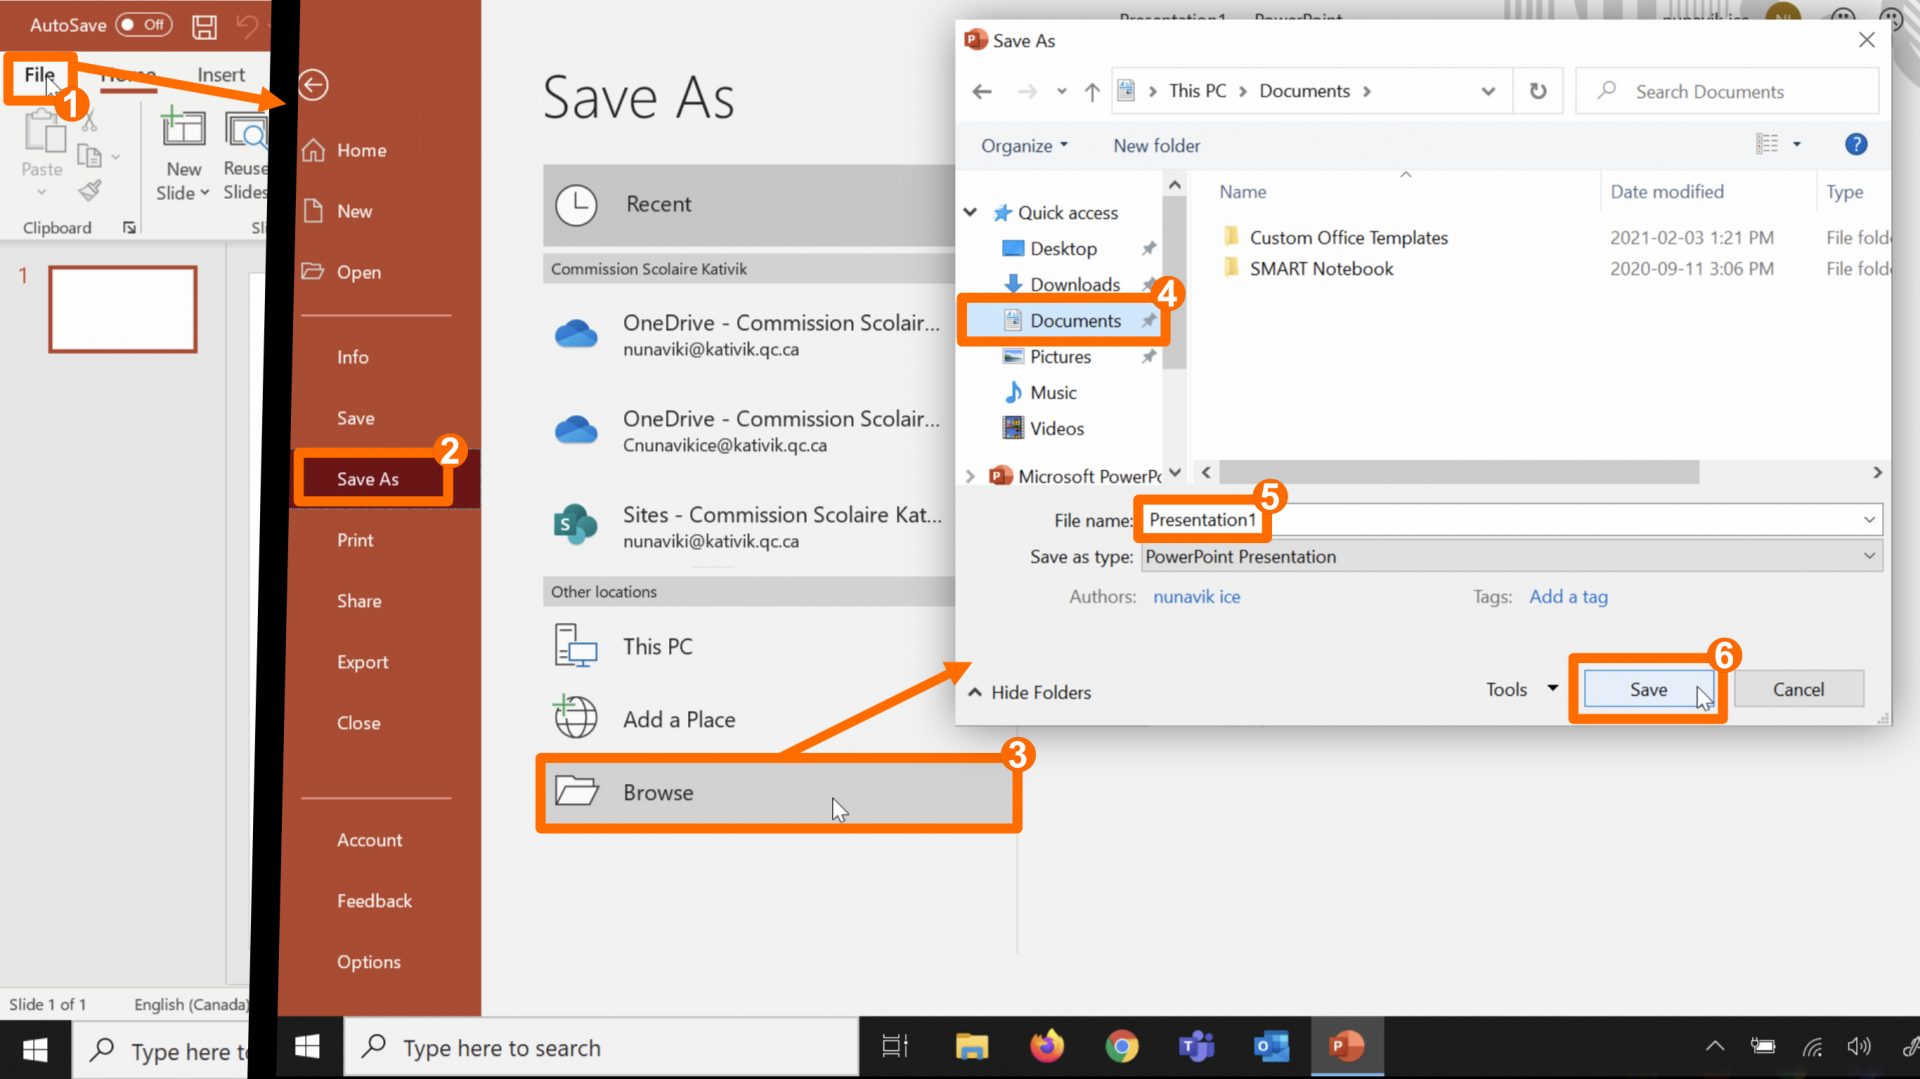The height and width of the screenshot is (1079, 1920).
Task: Open the Insert ribbon tab
Action: tap(220, 75)
